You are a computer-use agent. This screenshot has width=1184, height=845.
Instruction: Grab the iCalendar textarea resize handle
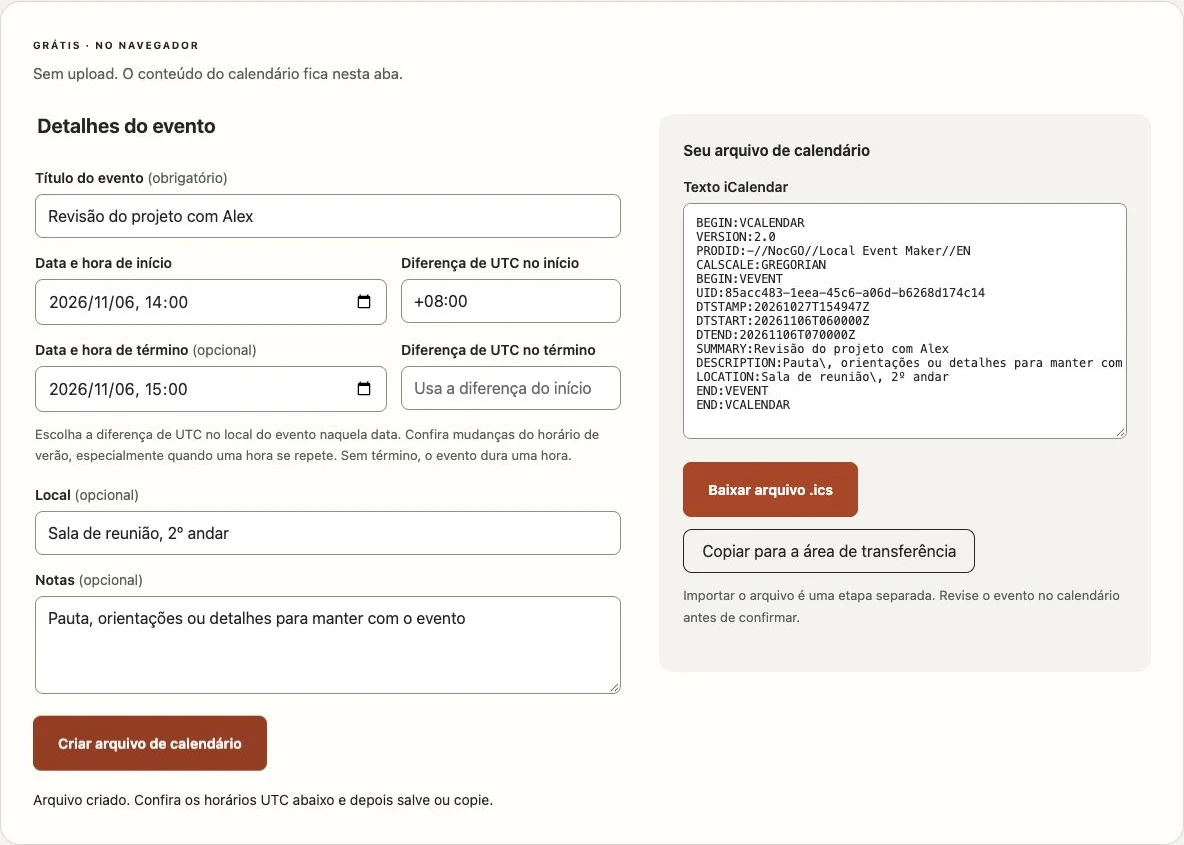[x=1121, y=433]
